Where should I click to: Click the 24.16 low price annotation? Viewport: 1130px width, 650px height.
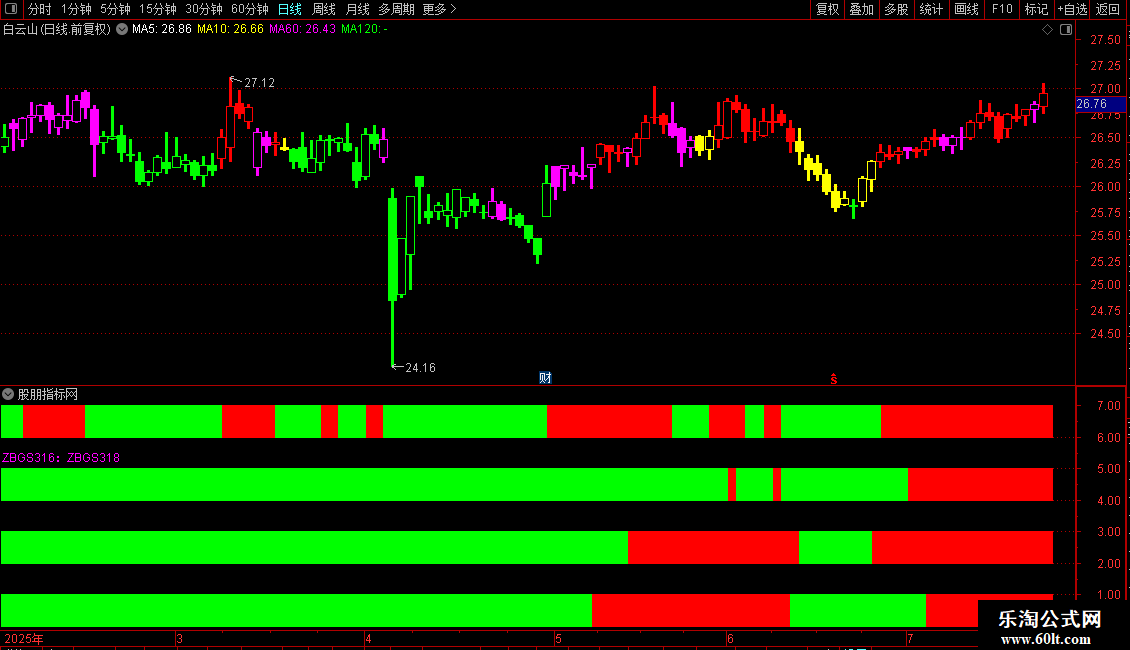(420, 368)
